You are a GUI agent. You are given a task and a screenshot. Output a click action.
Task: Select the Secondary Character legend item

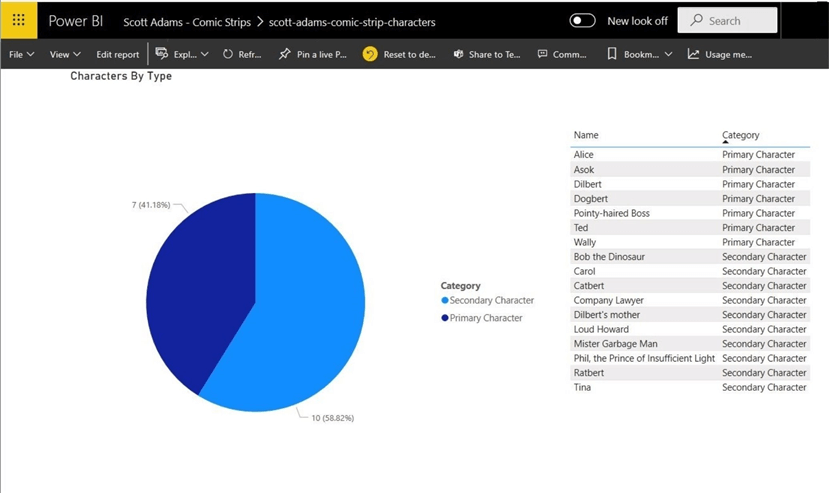point(491,300)
